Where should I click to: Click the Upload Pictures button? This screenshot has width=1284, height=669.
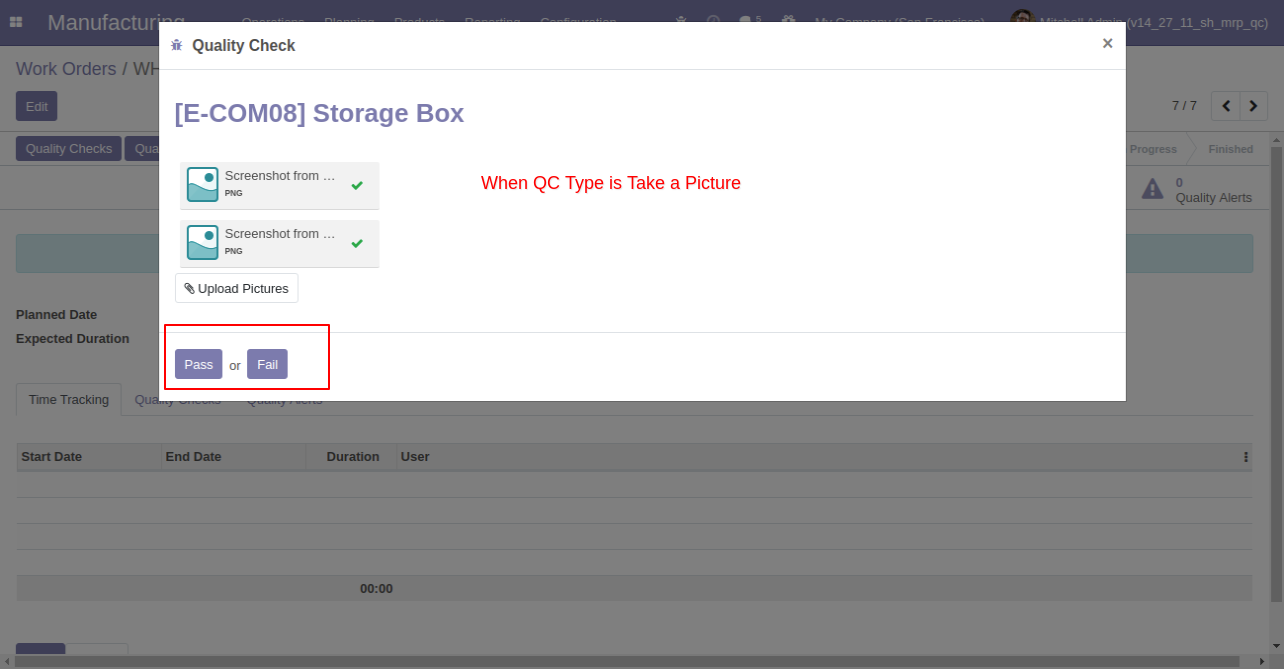[x=237, y=288]
